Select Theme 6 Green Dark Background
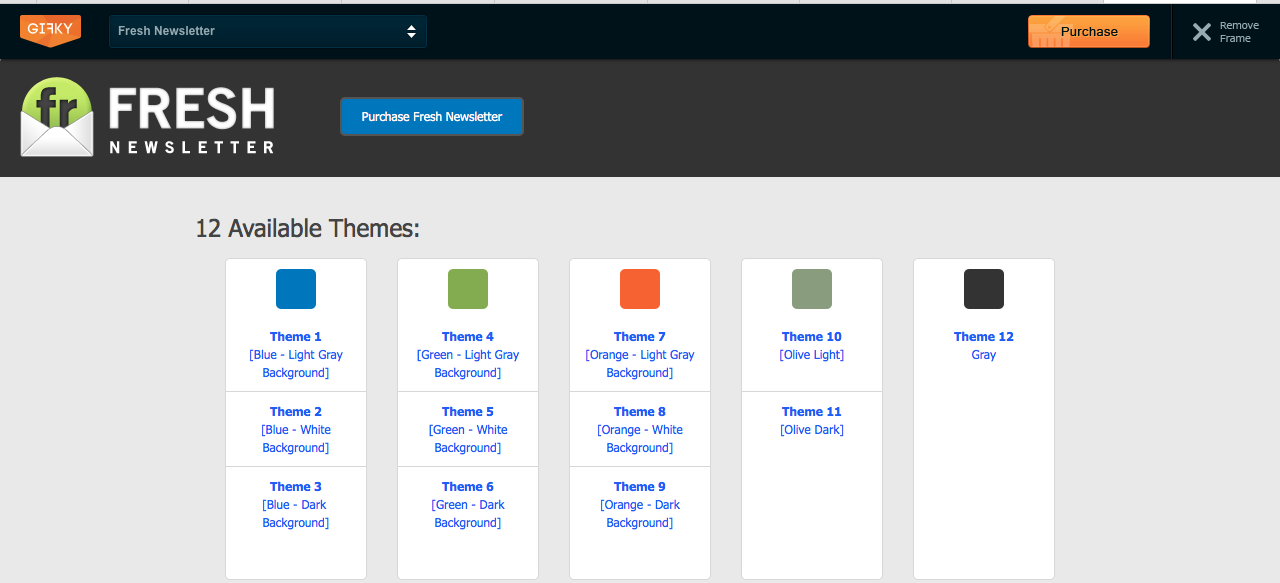1280x583 pixels. (x=468, y=504)
